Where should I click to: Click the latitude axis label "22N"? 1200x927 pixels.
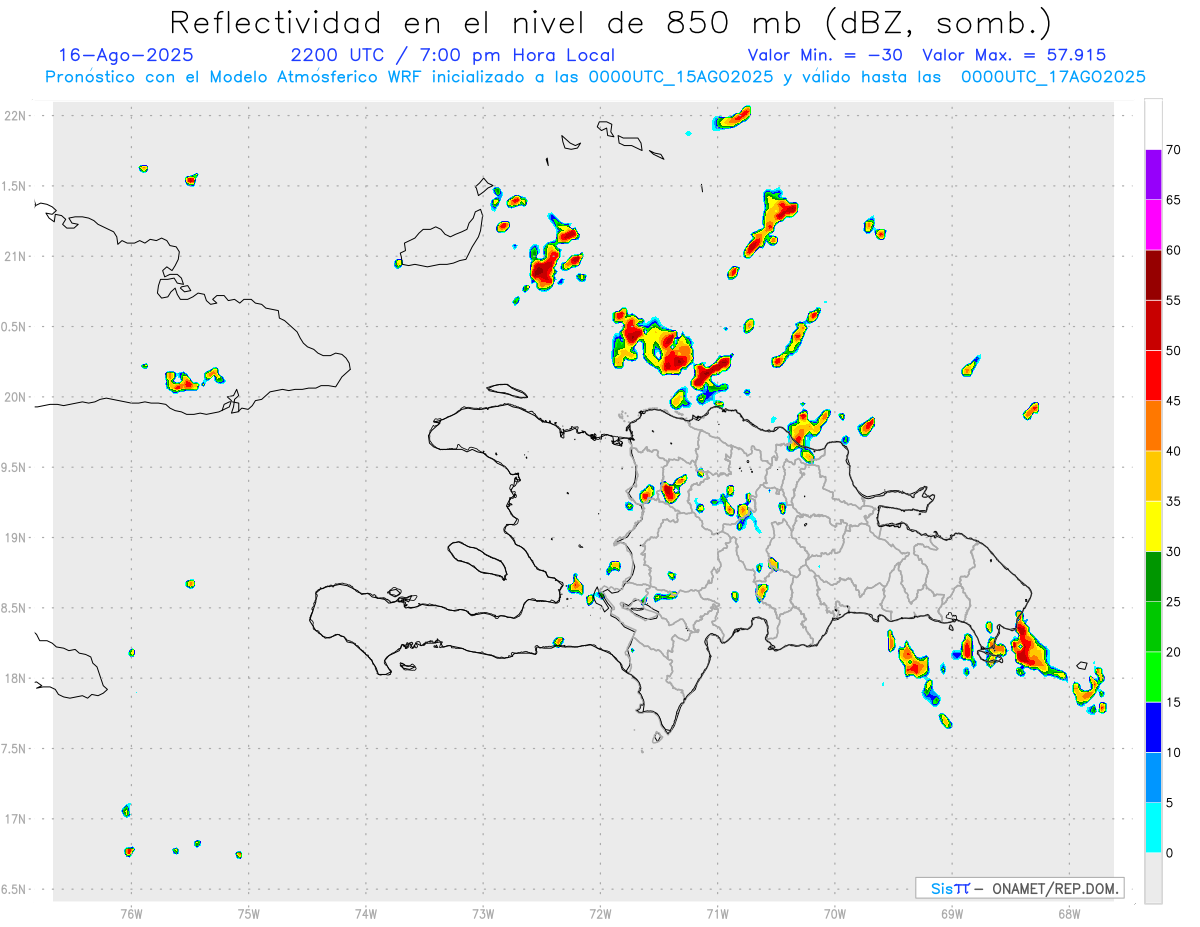click(x=17, y=116)
